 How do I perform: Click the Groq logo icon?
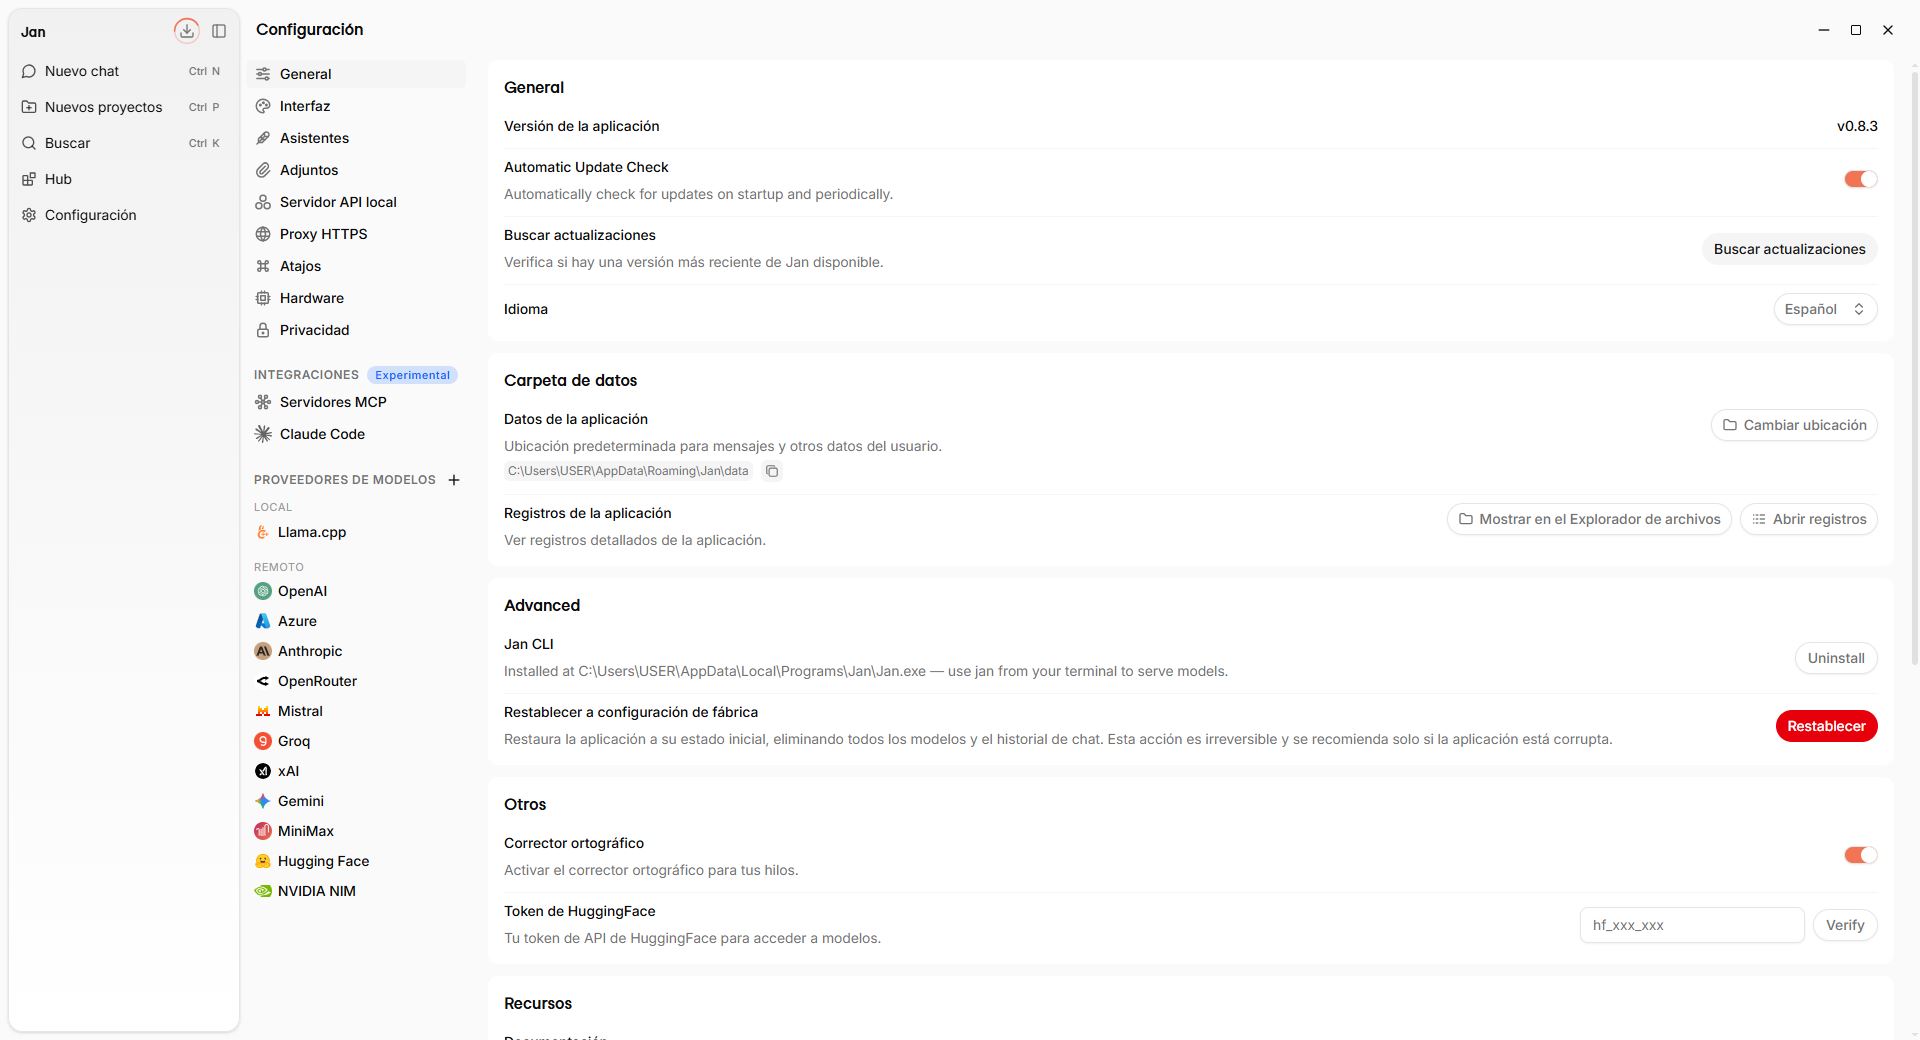(x=263, y=741)
